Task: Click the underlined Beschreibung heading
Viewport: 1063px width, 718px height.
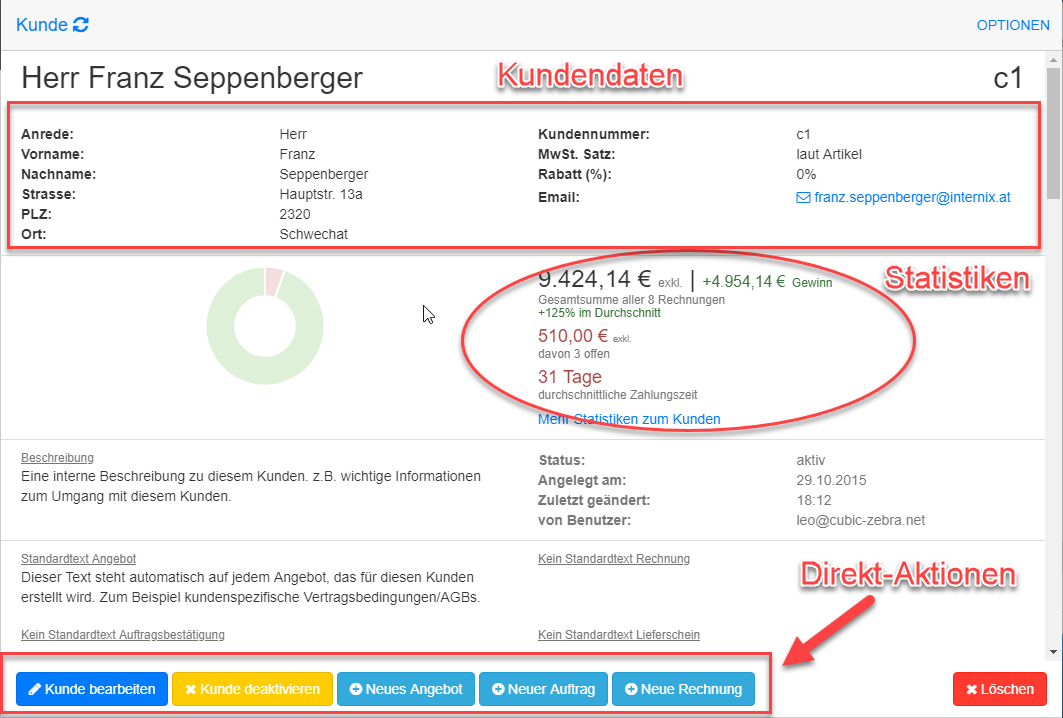Action: pyautogui.click(x=57, y=458)
